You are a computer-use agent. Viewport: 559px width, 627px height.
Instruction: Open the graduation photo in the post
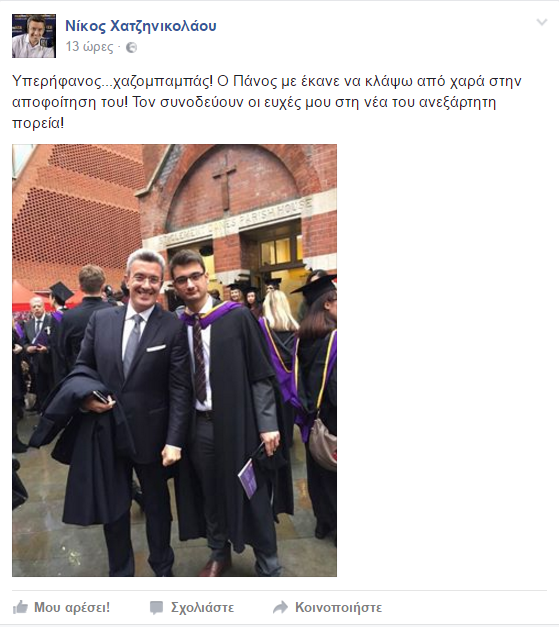pyautogui.click(x=174, y=360)
